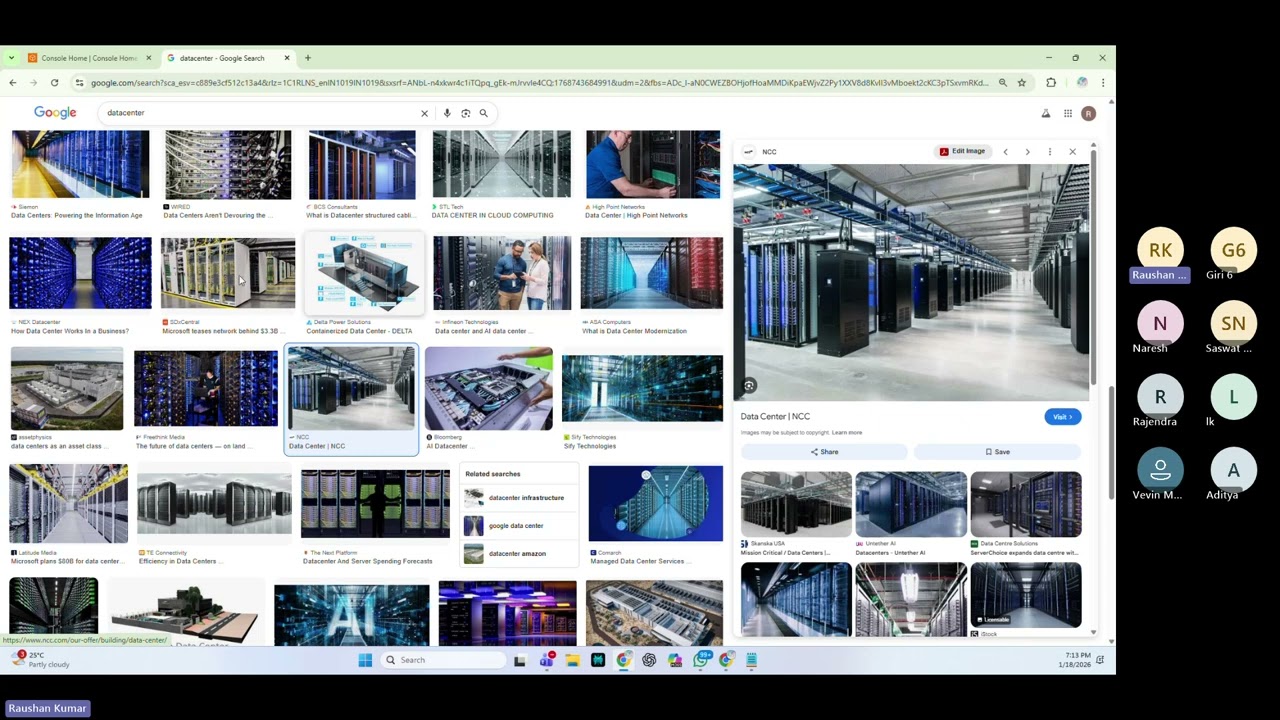This screenshot has width=1280, height=720.
Task: Click the Visit button for NCC
Action: 1062,417
